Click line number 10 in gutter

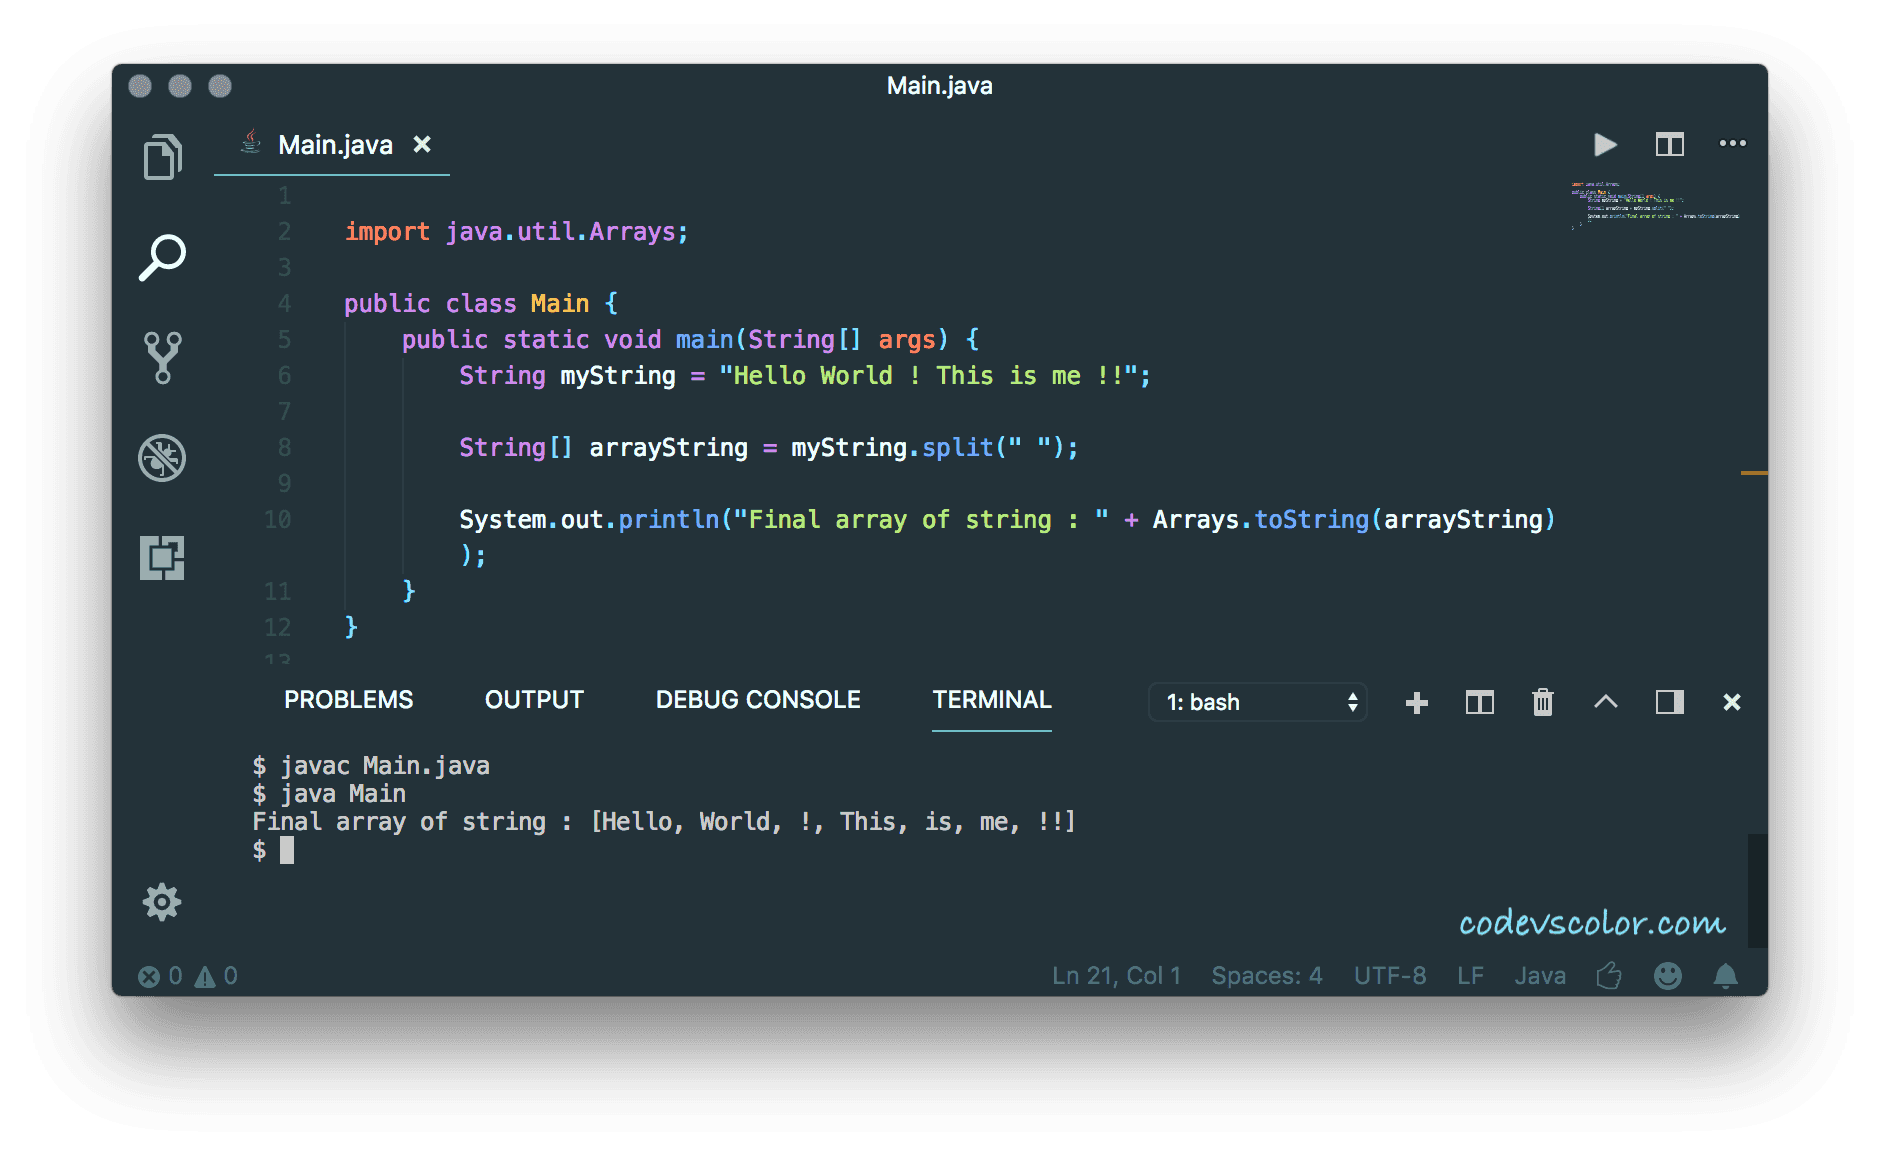pyautogui.click(x=278, y=520)
